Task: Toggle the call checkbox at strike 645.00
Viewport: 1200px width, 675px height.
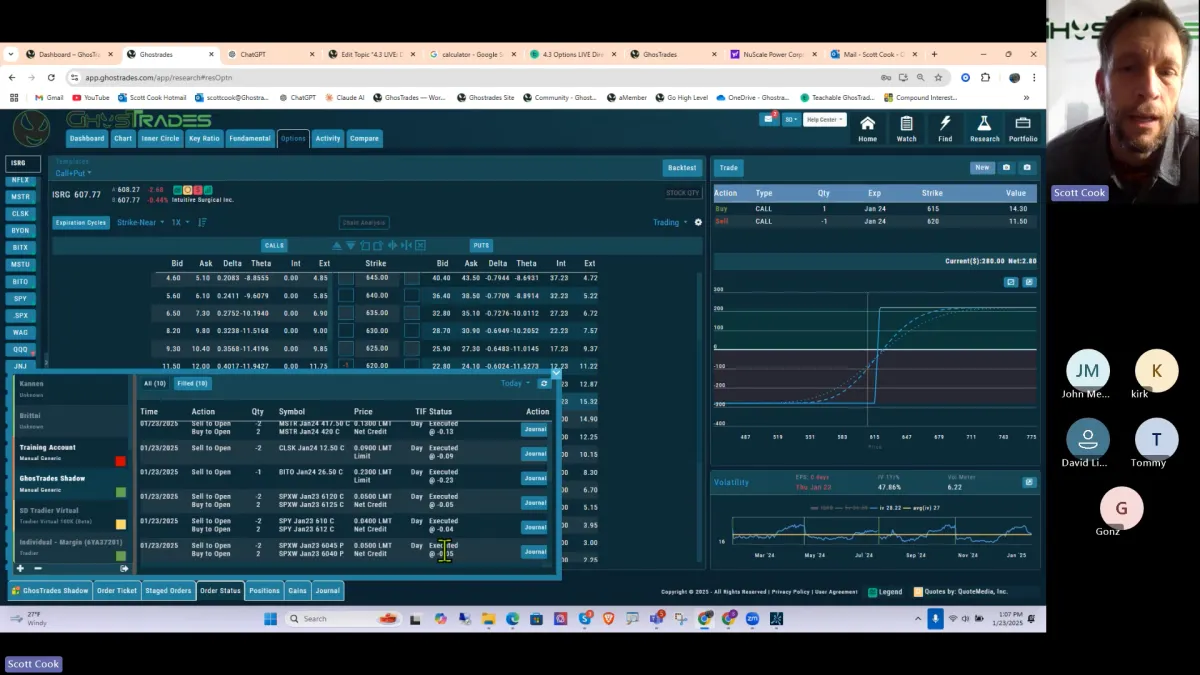Action: click(x=346, y=278)
